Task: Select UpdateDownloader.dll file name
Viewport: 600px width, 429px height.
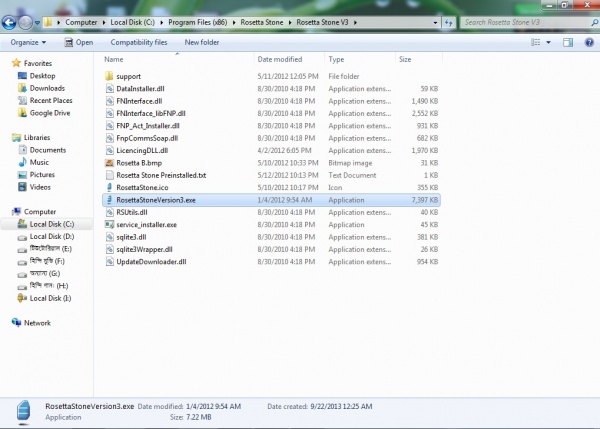Action: coord(151,262)
